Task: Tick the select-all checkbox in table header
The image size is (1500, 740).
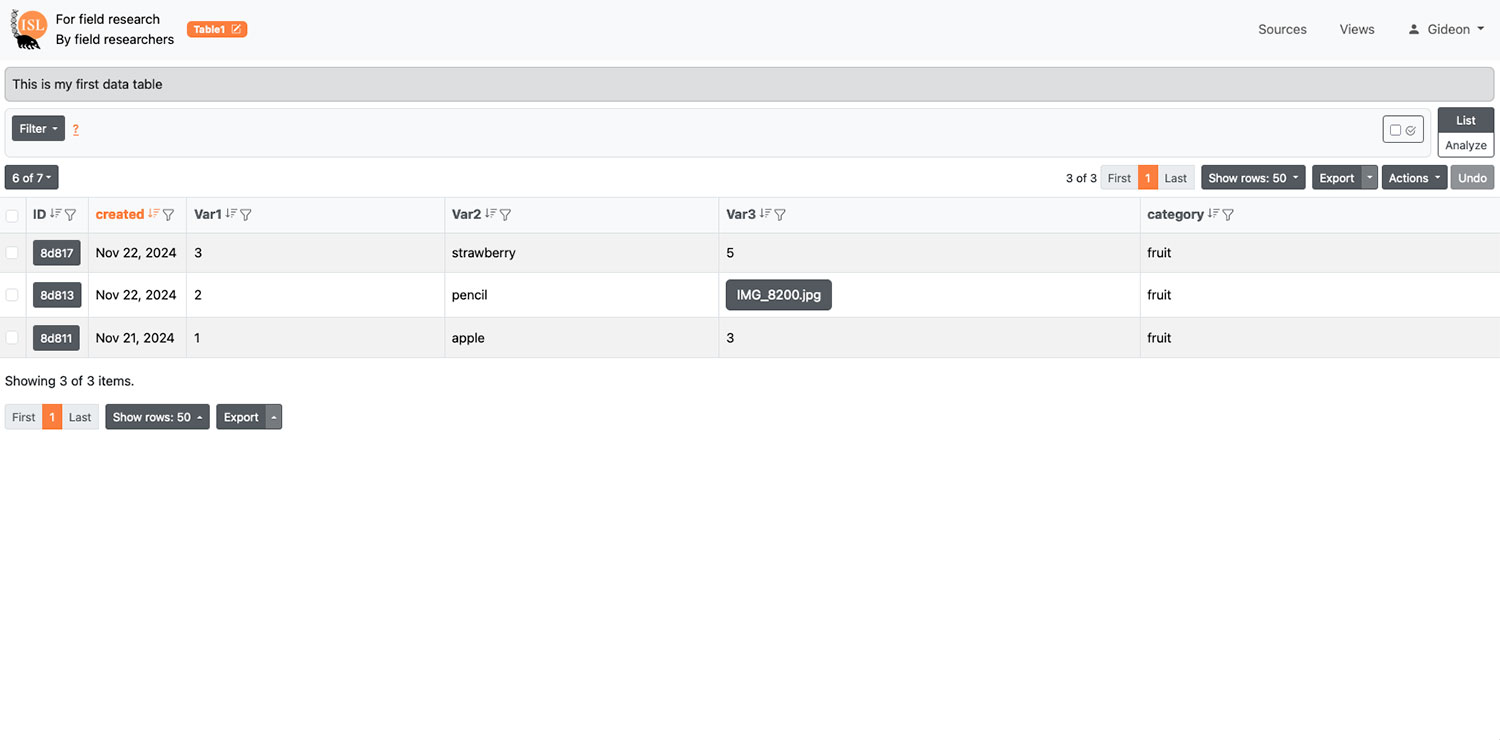Action: 12,215
